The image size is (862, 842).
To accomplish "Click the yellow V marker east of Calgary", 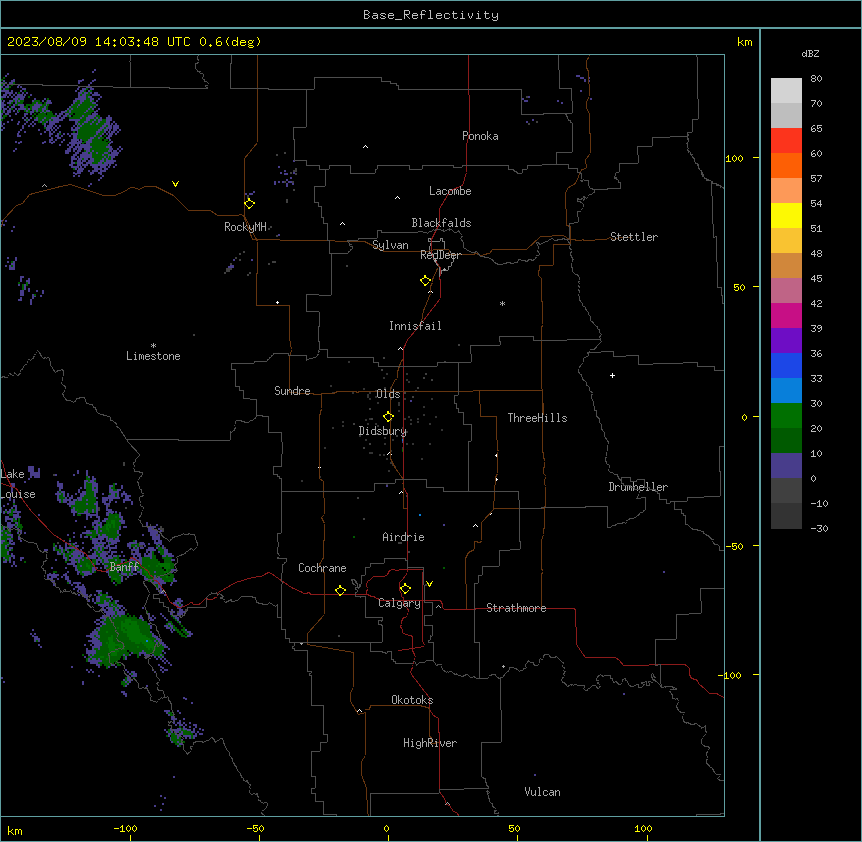I will [x=429, y=584].
